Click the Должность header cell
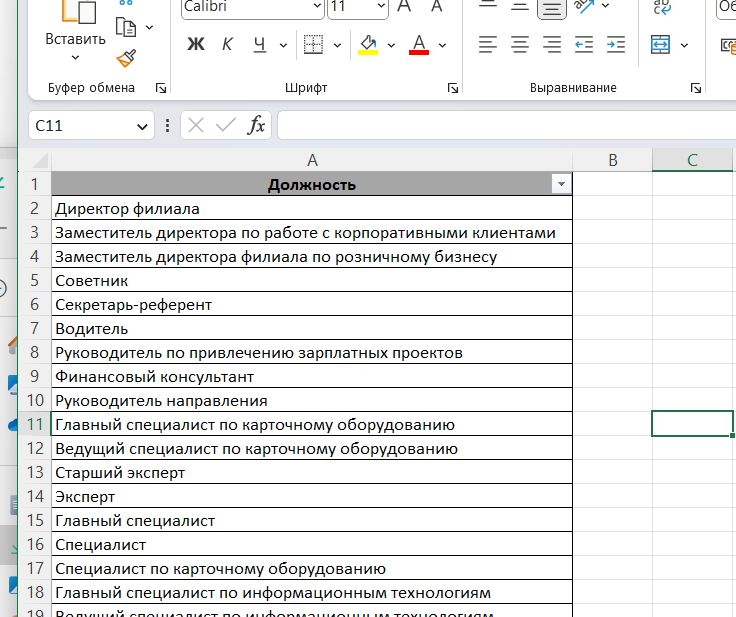736x617 pixels. tap(312, 184)
